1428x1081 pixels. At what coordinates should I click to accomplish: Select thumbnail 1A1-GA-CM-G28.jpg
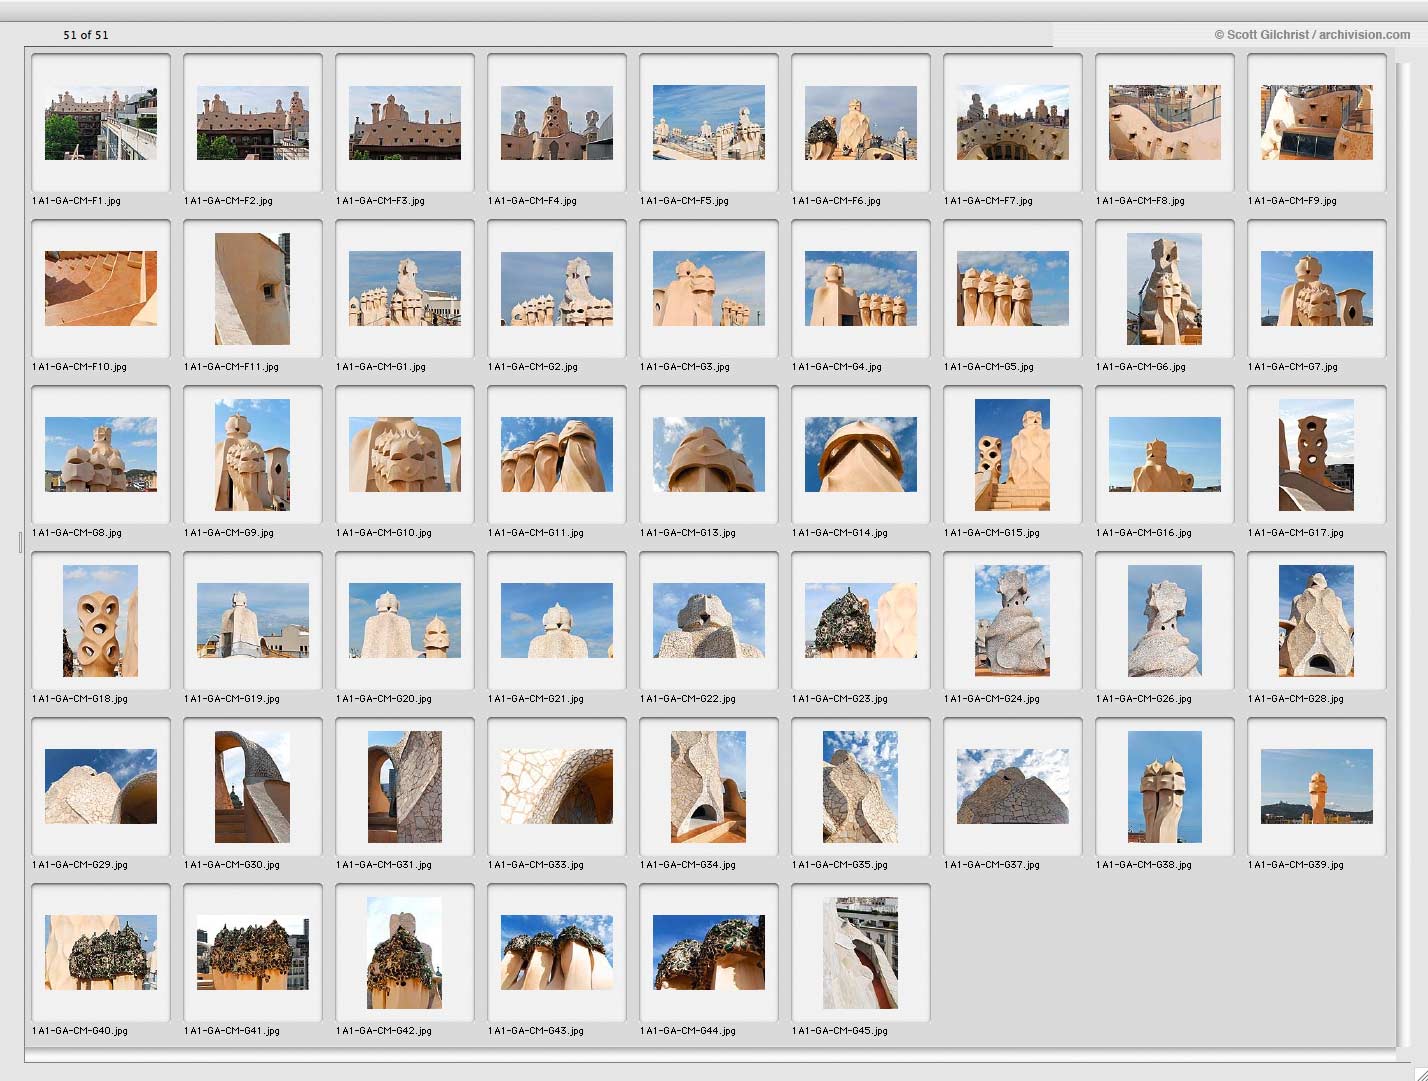1317,621
